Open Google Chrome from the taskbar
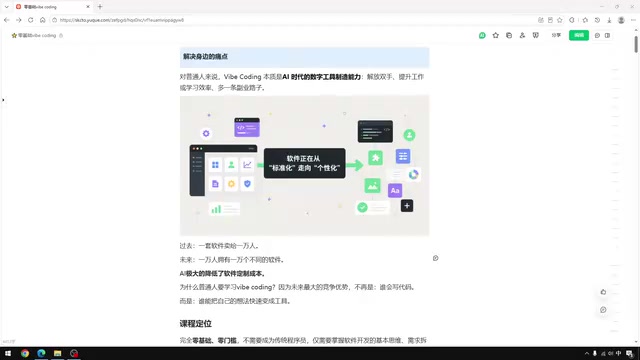 pyautogui.click(x=25, y=353)
